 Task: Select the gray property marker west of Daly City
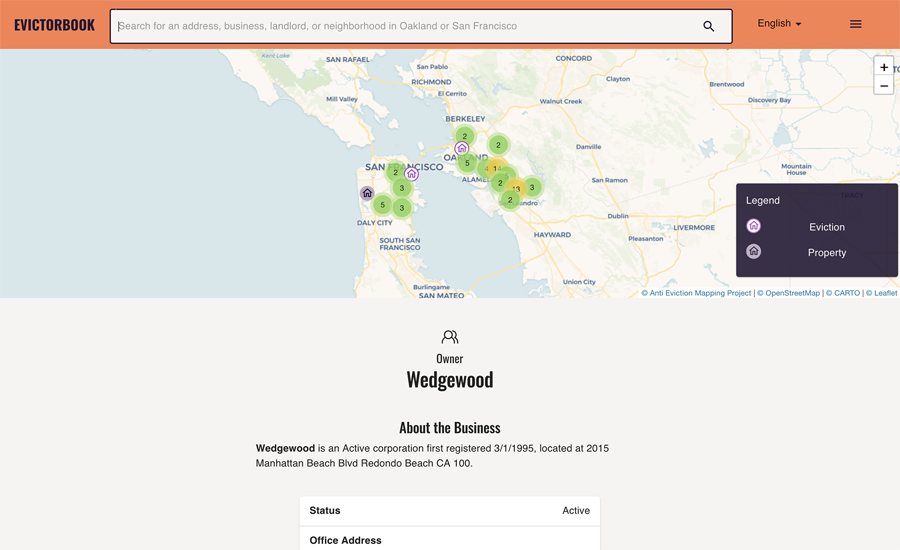click(x=367, y=193)
